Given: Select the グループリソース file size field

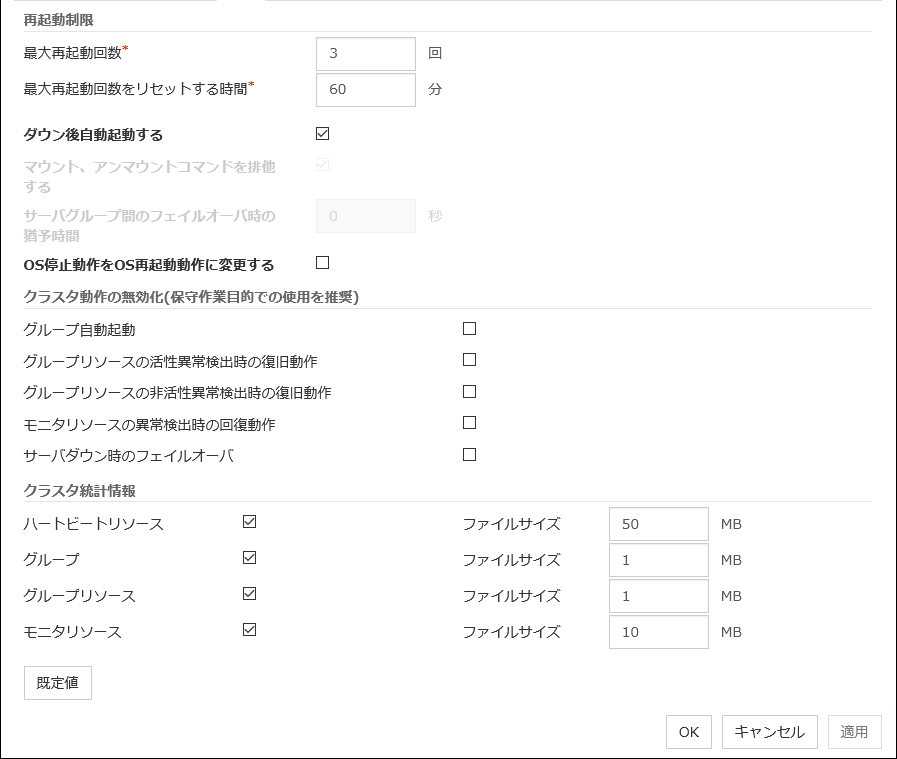Looking at the screenshot, I should tap(658, 596).
